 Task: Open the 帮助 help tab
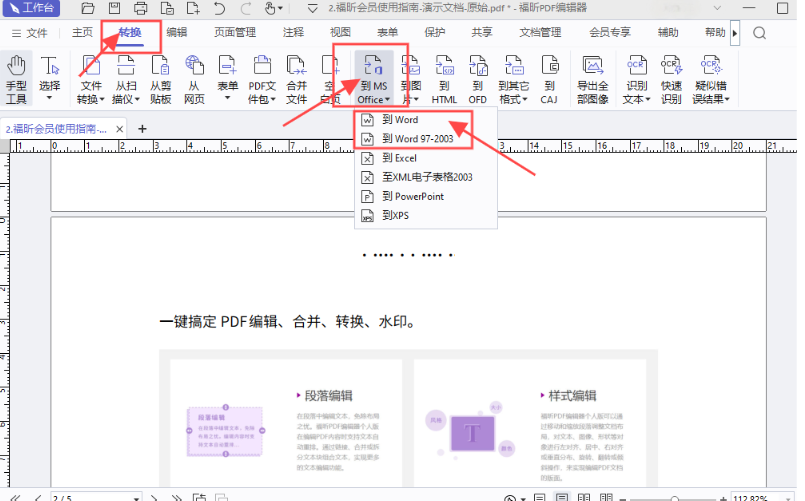coord(715,32)
